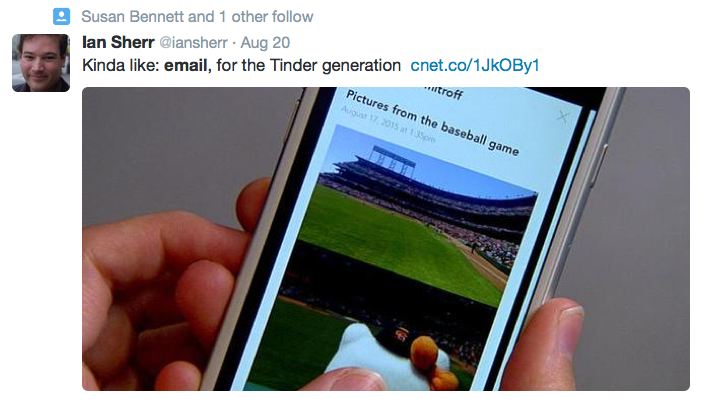This screenshot has width=702, height=399.
Task: Expand the tweet's attached phone image
Action: pyautogui.click(x=385, y=239)
